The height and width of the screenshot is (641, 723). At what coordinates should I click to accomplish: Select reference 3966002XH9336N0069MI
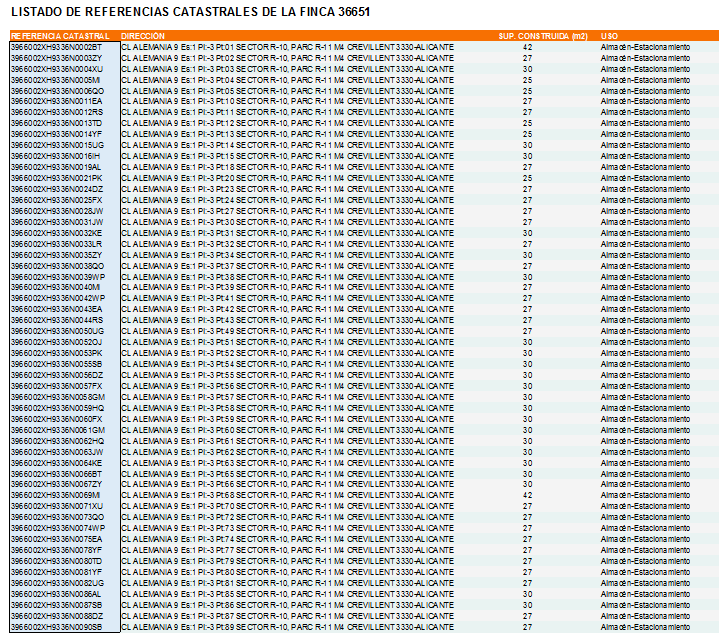pyautogui.click(x=55, y=495)
